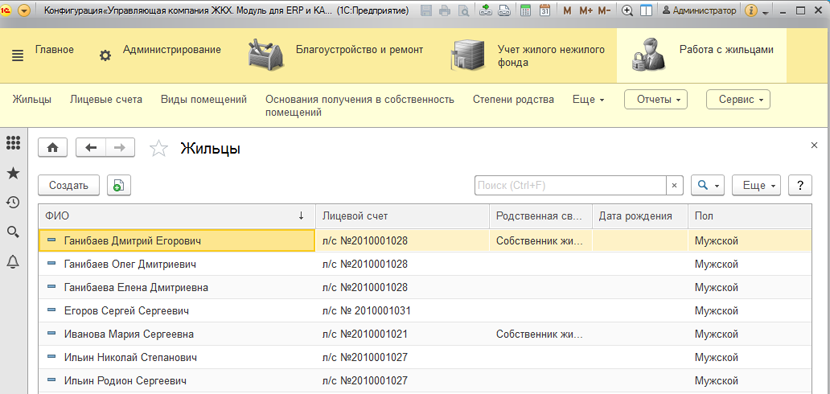Screen dimensions: 830x394
Task: Expand the Еще dropdown in navigation bar
Action: 588,100
